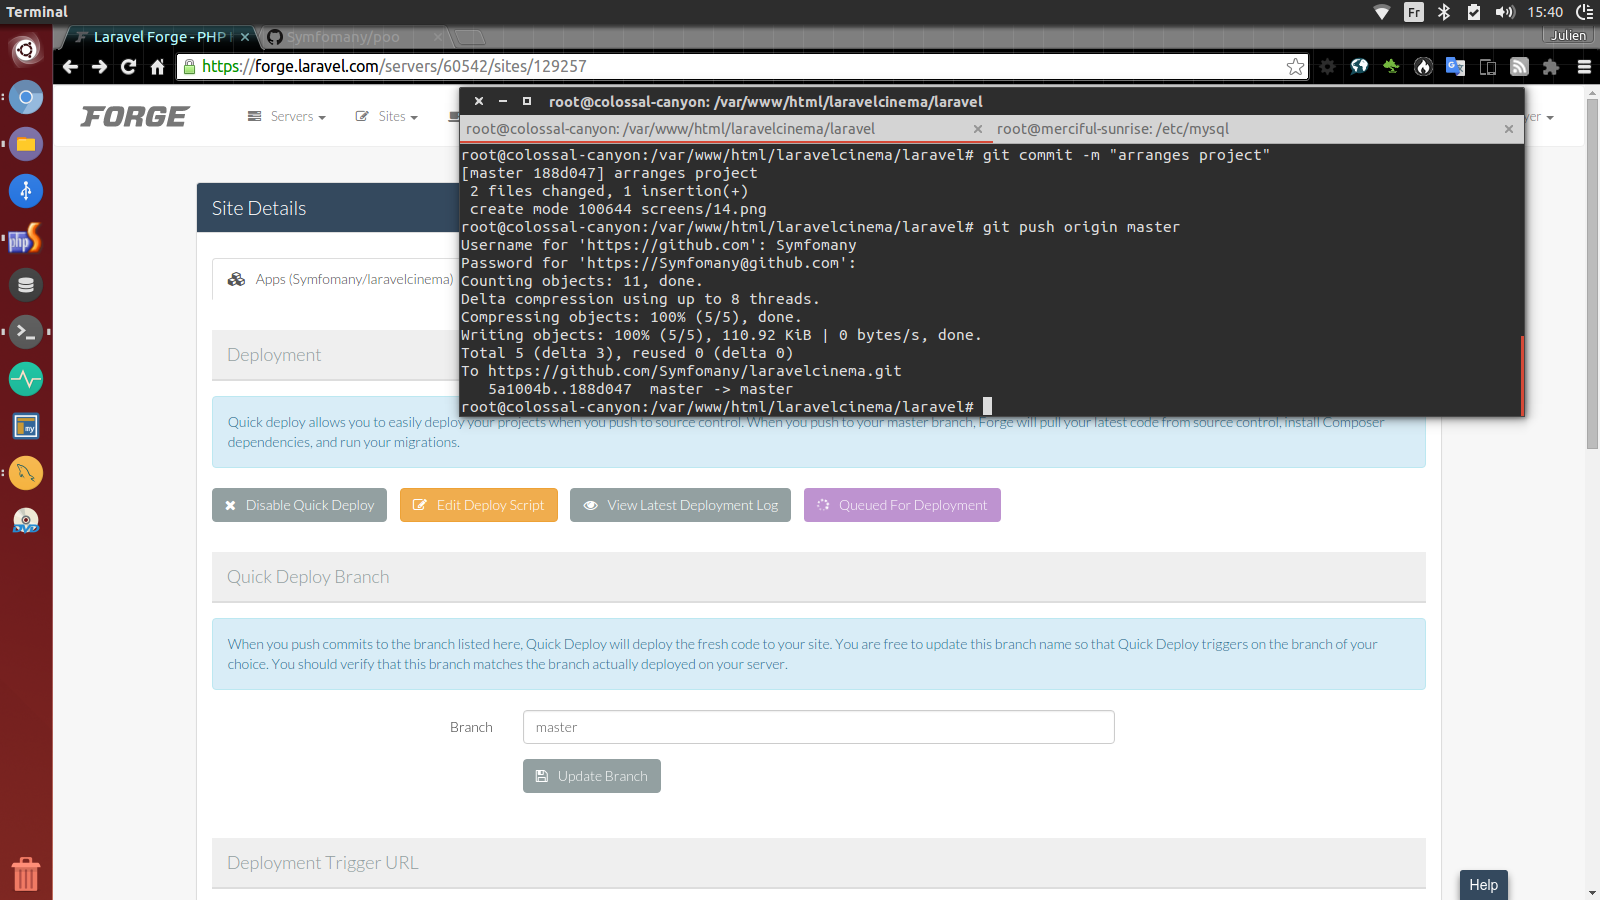1600x900 pixels.
Task: Close the merciful-sunrise terminal tab
Action: point(1509,129)
